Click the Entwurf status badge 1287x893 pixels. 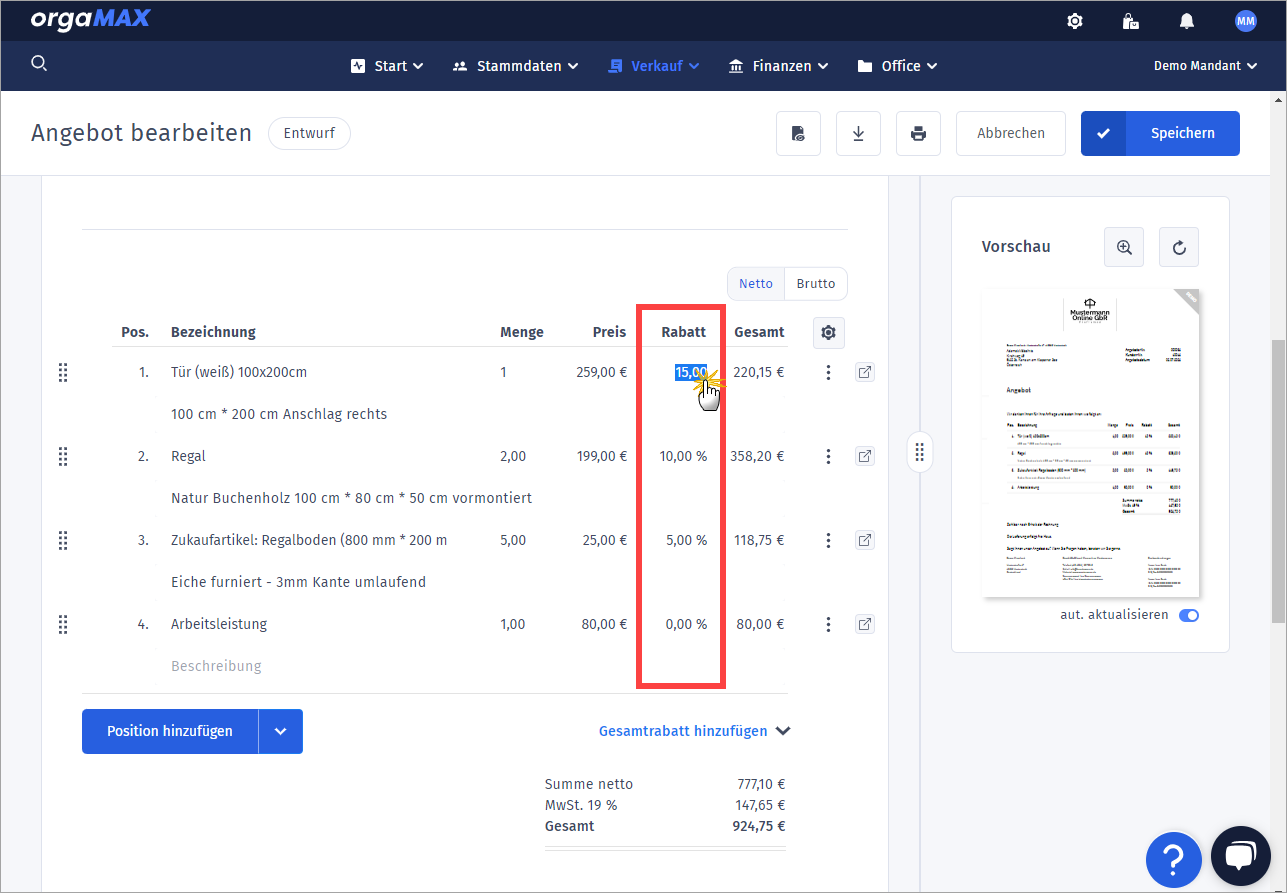[309, 133]
